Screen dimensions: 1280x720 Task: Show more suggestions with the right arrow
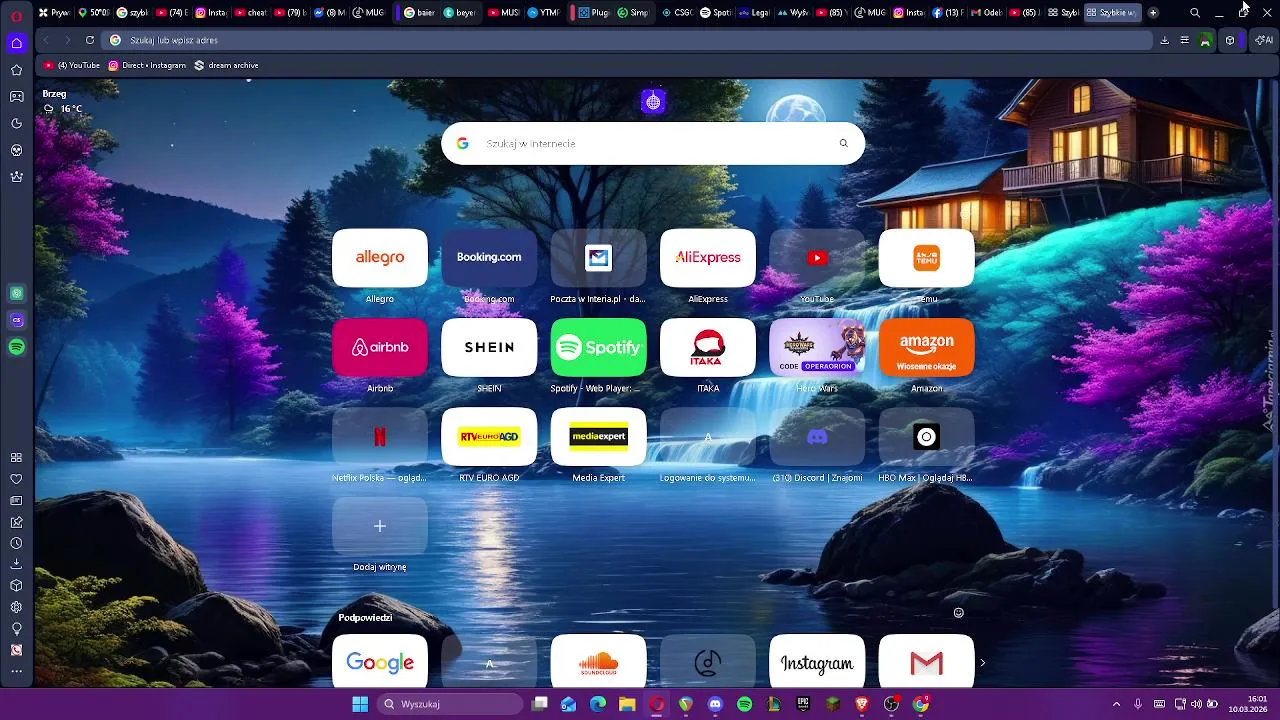(x=982, y=662)
